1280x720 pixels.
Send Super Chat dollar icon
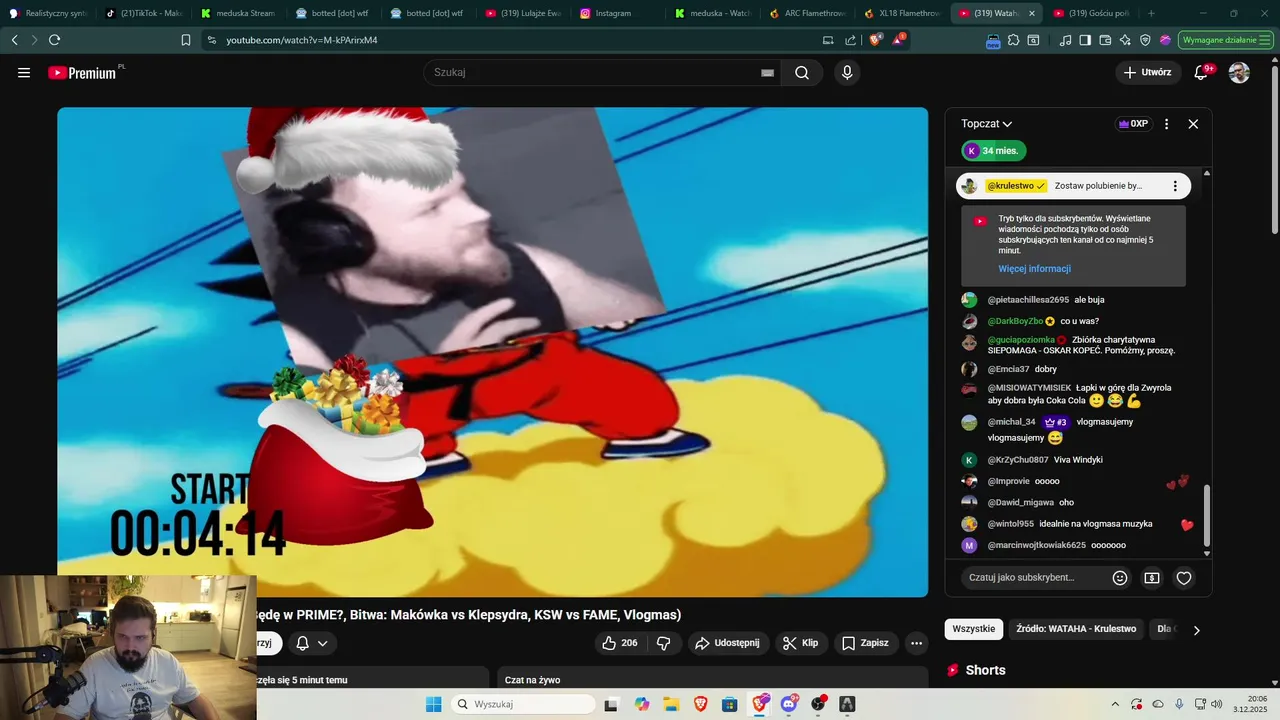[x=1152, y=578]
